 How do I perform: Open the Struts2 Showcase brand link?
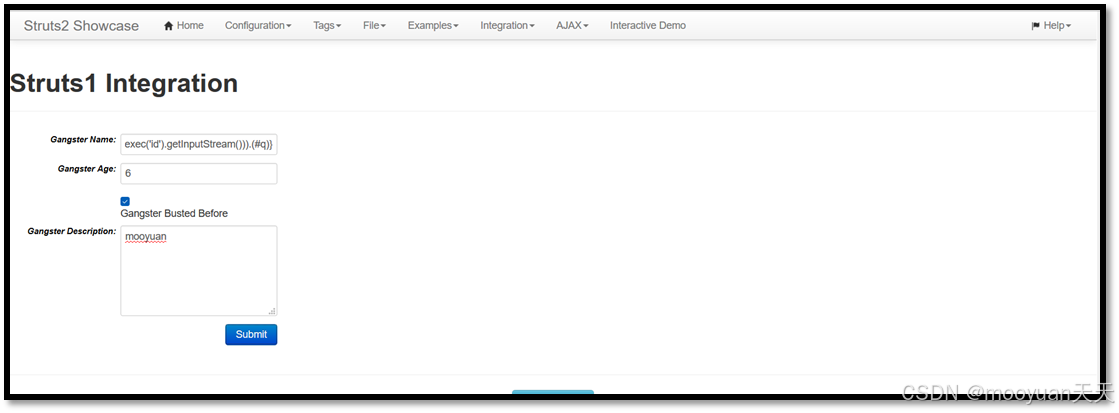[x=81, y=26]
